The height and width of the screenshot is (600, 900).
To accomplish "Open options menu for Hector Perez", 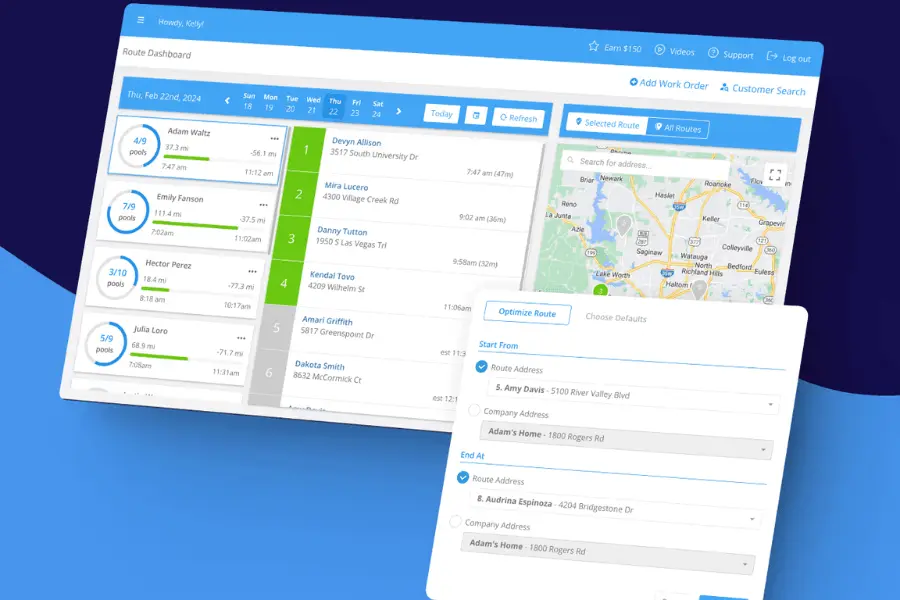I will (253, 272).
